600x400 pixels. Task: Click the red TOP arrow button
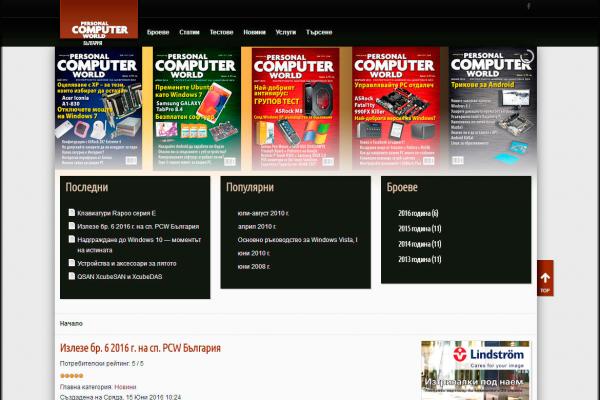(x=545, y=278)
